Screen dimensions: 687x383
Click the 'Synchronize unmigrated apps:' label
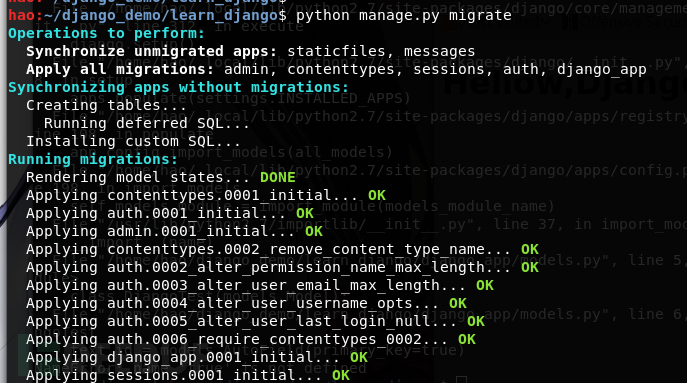152,51
